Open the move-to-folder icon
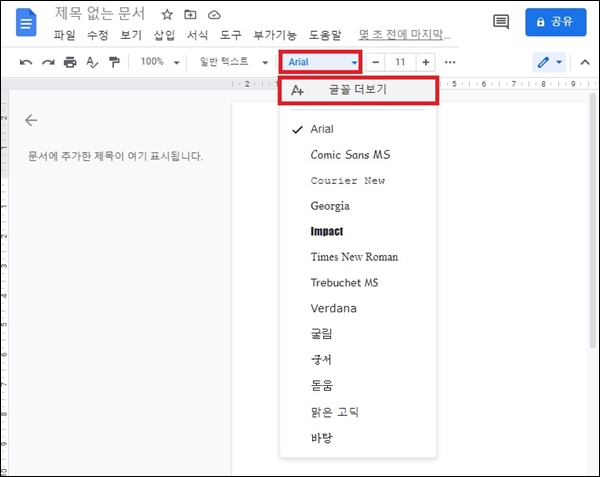Viewport: 600px width, 477px height. point(190,15)
